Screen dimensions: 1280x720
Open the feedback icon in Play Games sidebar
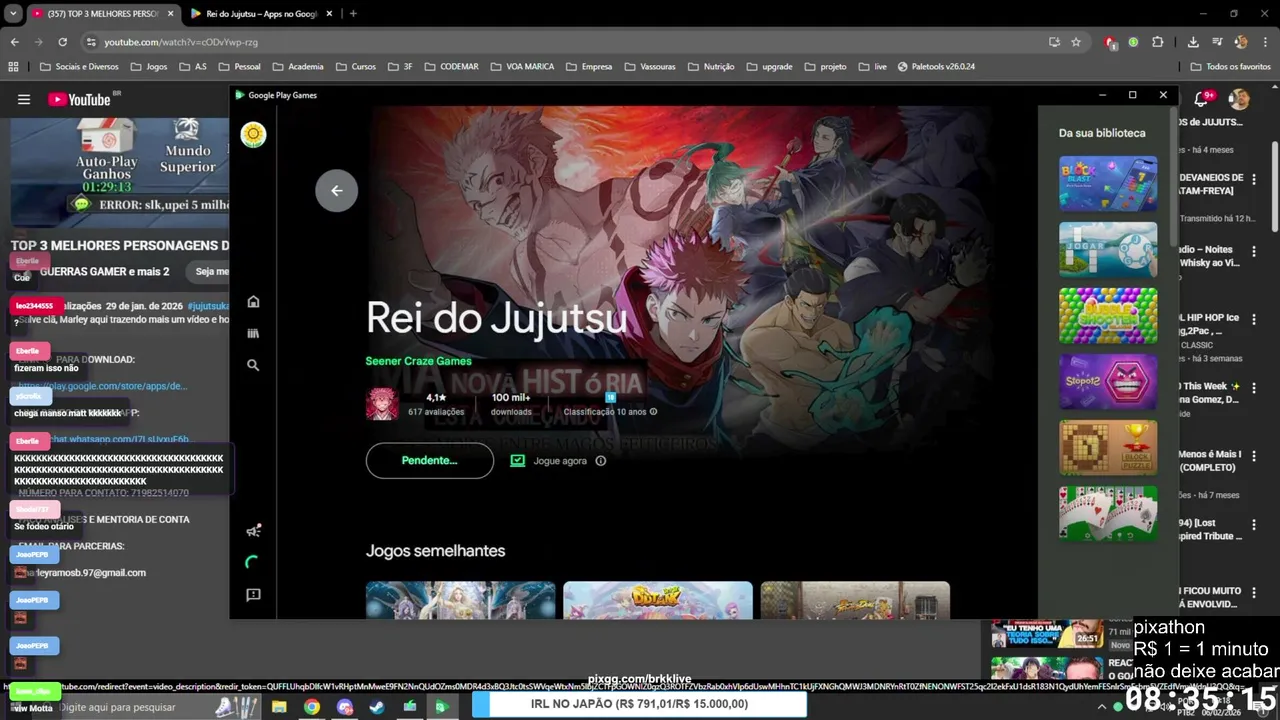pyautogui.click(x=253, y=595)
